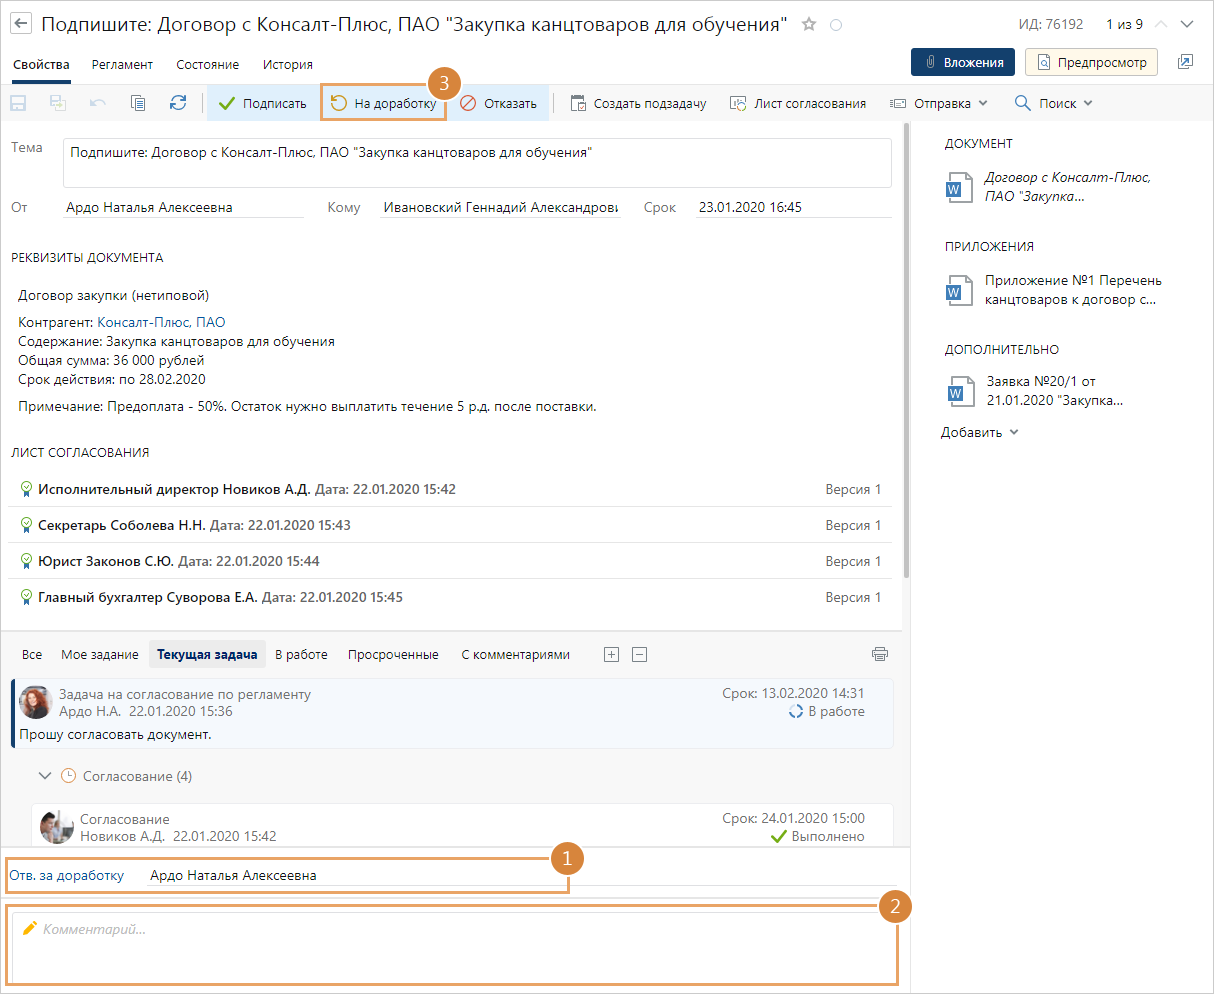Click the Подписать button

263,103
